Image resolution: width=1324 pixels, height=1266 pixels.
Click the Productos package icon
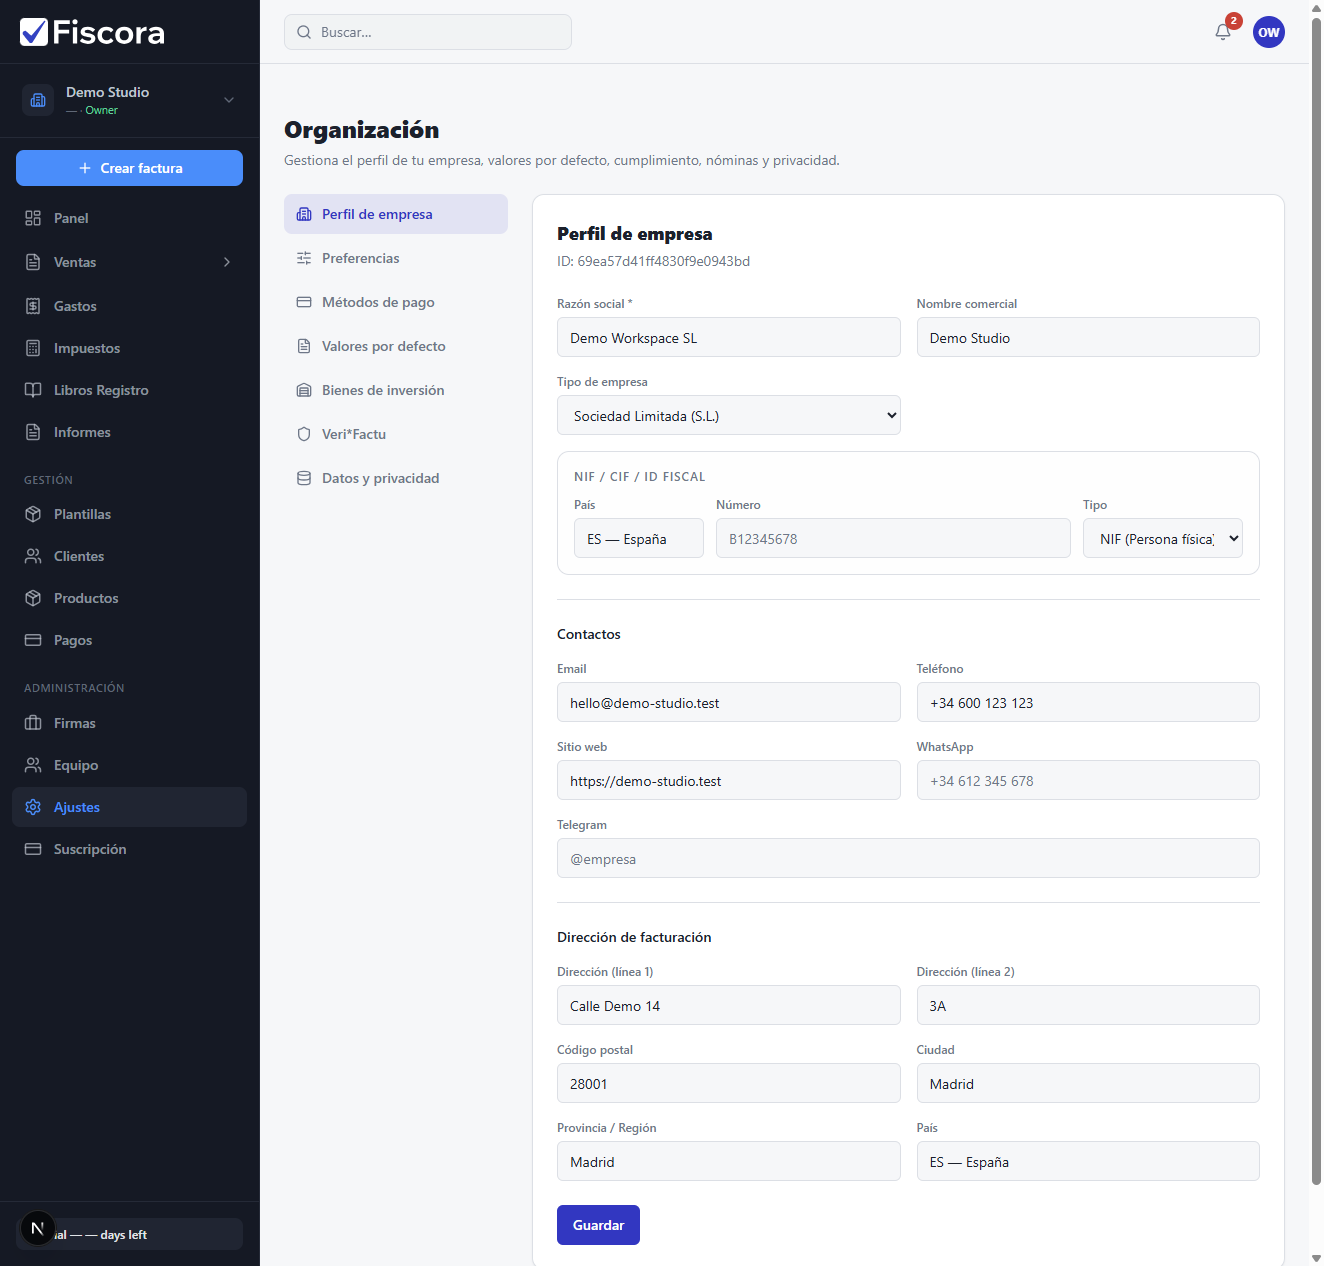[33, 598]
